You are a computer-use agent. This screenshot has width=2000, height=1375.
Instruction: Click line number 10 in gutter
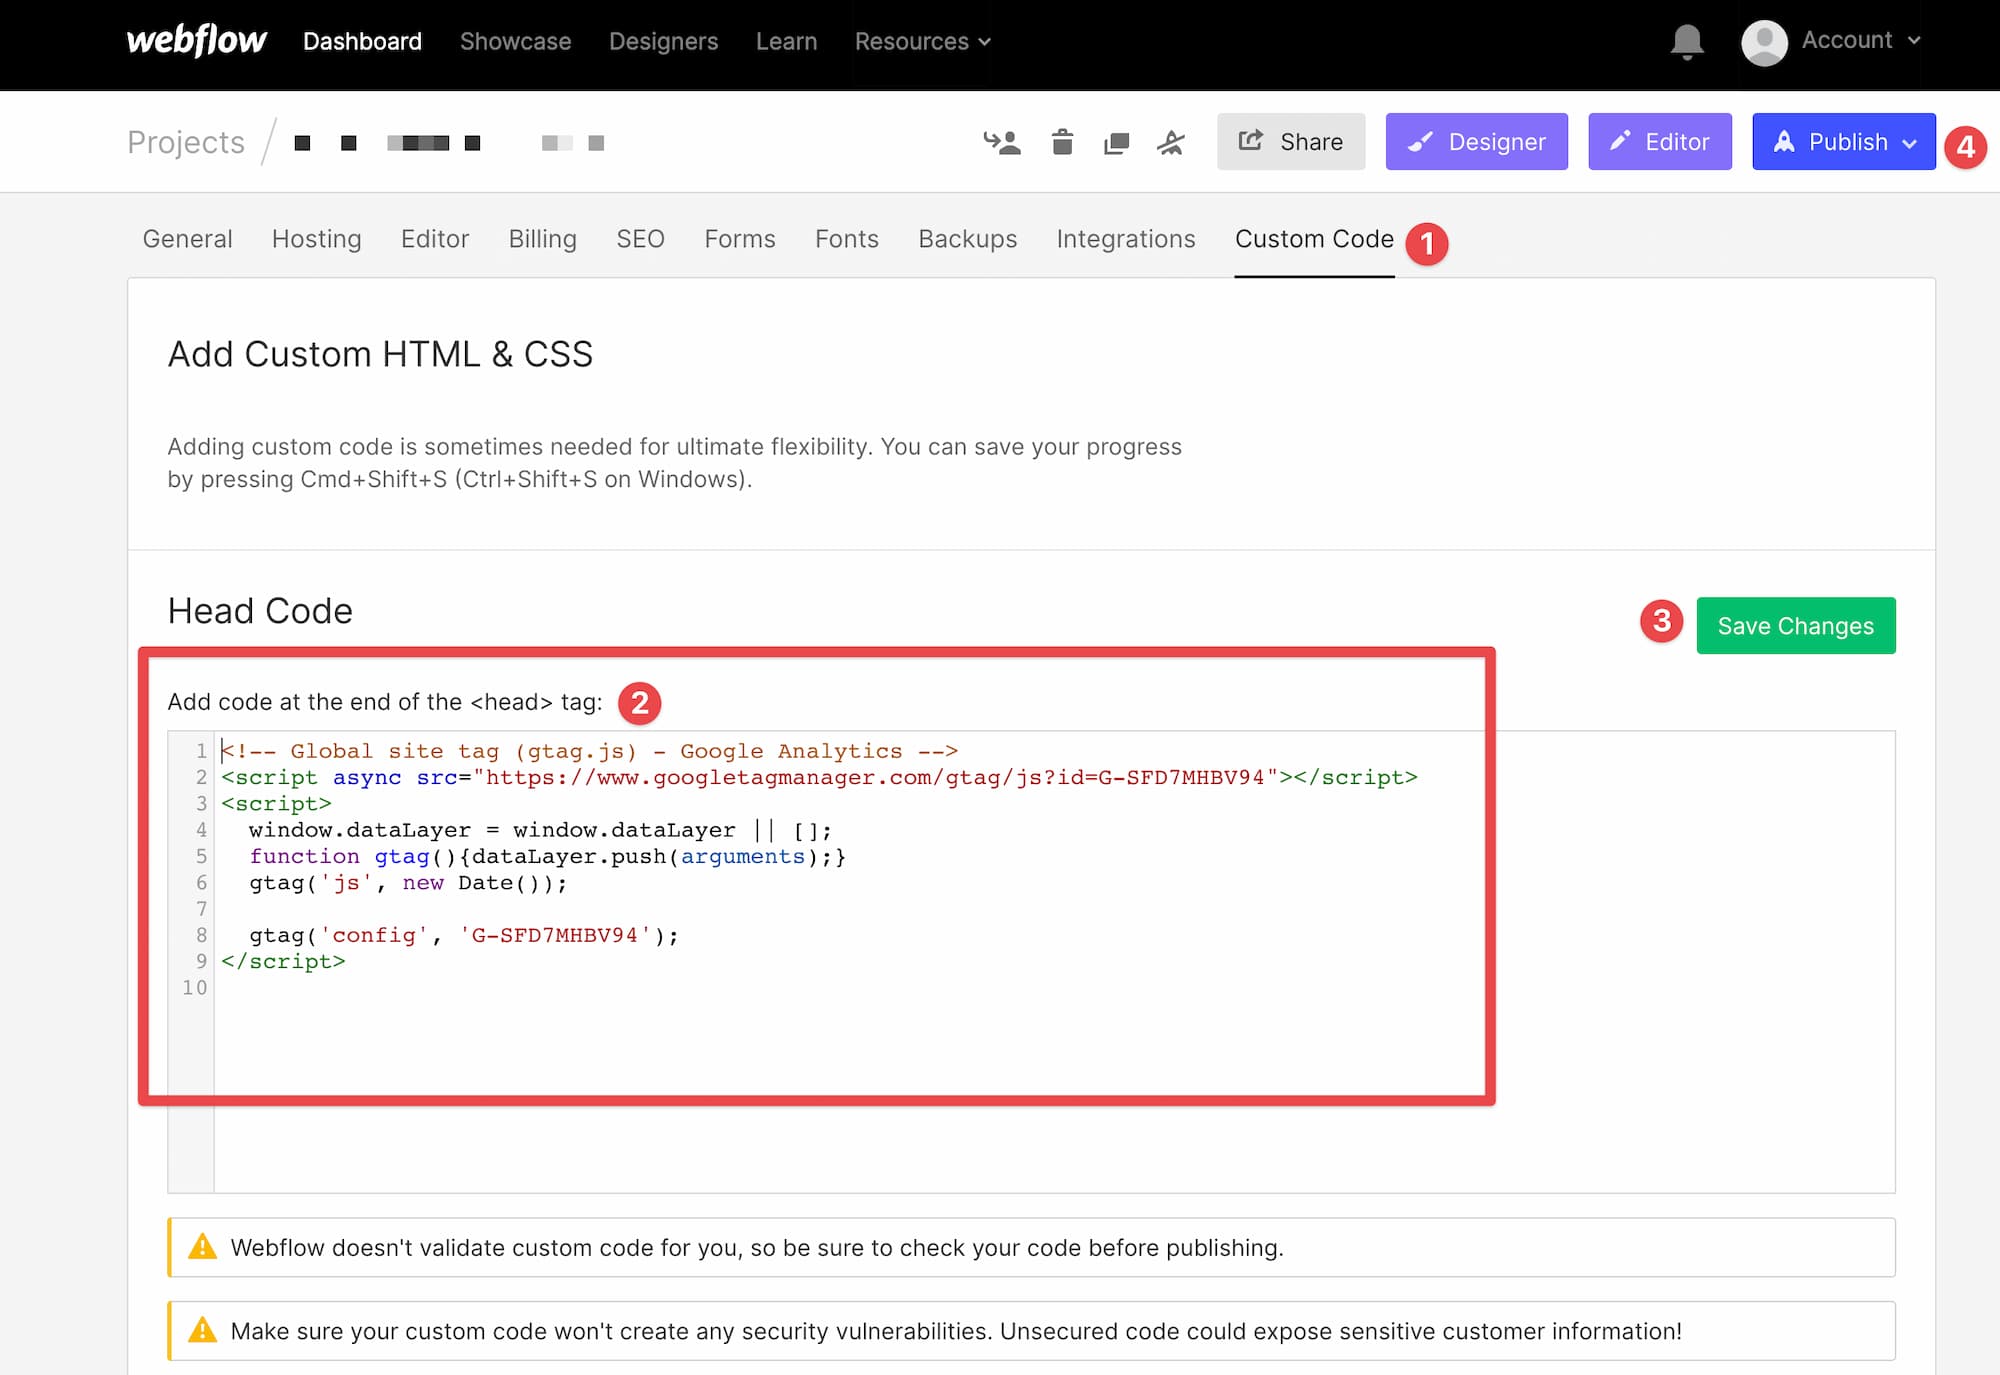coord(194,987)
